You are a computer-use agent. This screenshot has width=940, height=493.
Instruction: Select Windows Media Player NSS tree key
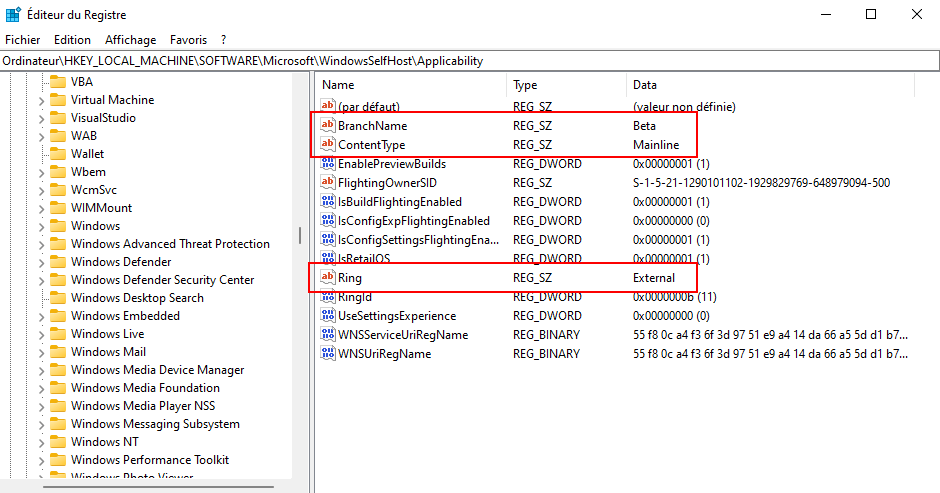tap(143, 405)
